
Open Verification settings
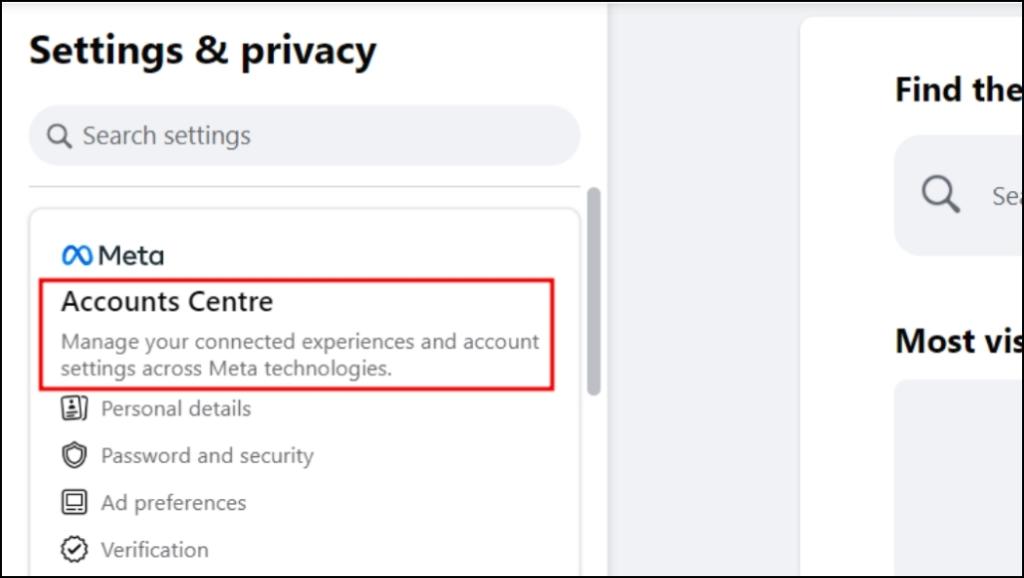pyautogui.click(x=155, y=549)
